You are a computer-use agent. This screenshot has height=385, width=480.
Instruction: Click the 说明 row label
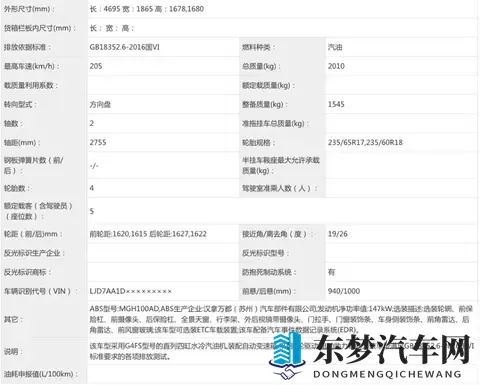coord(13,351)
